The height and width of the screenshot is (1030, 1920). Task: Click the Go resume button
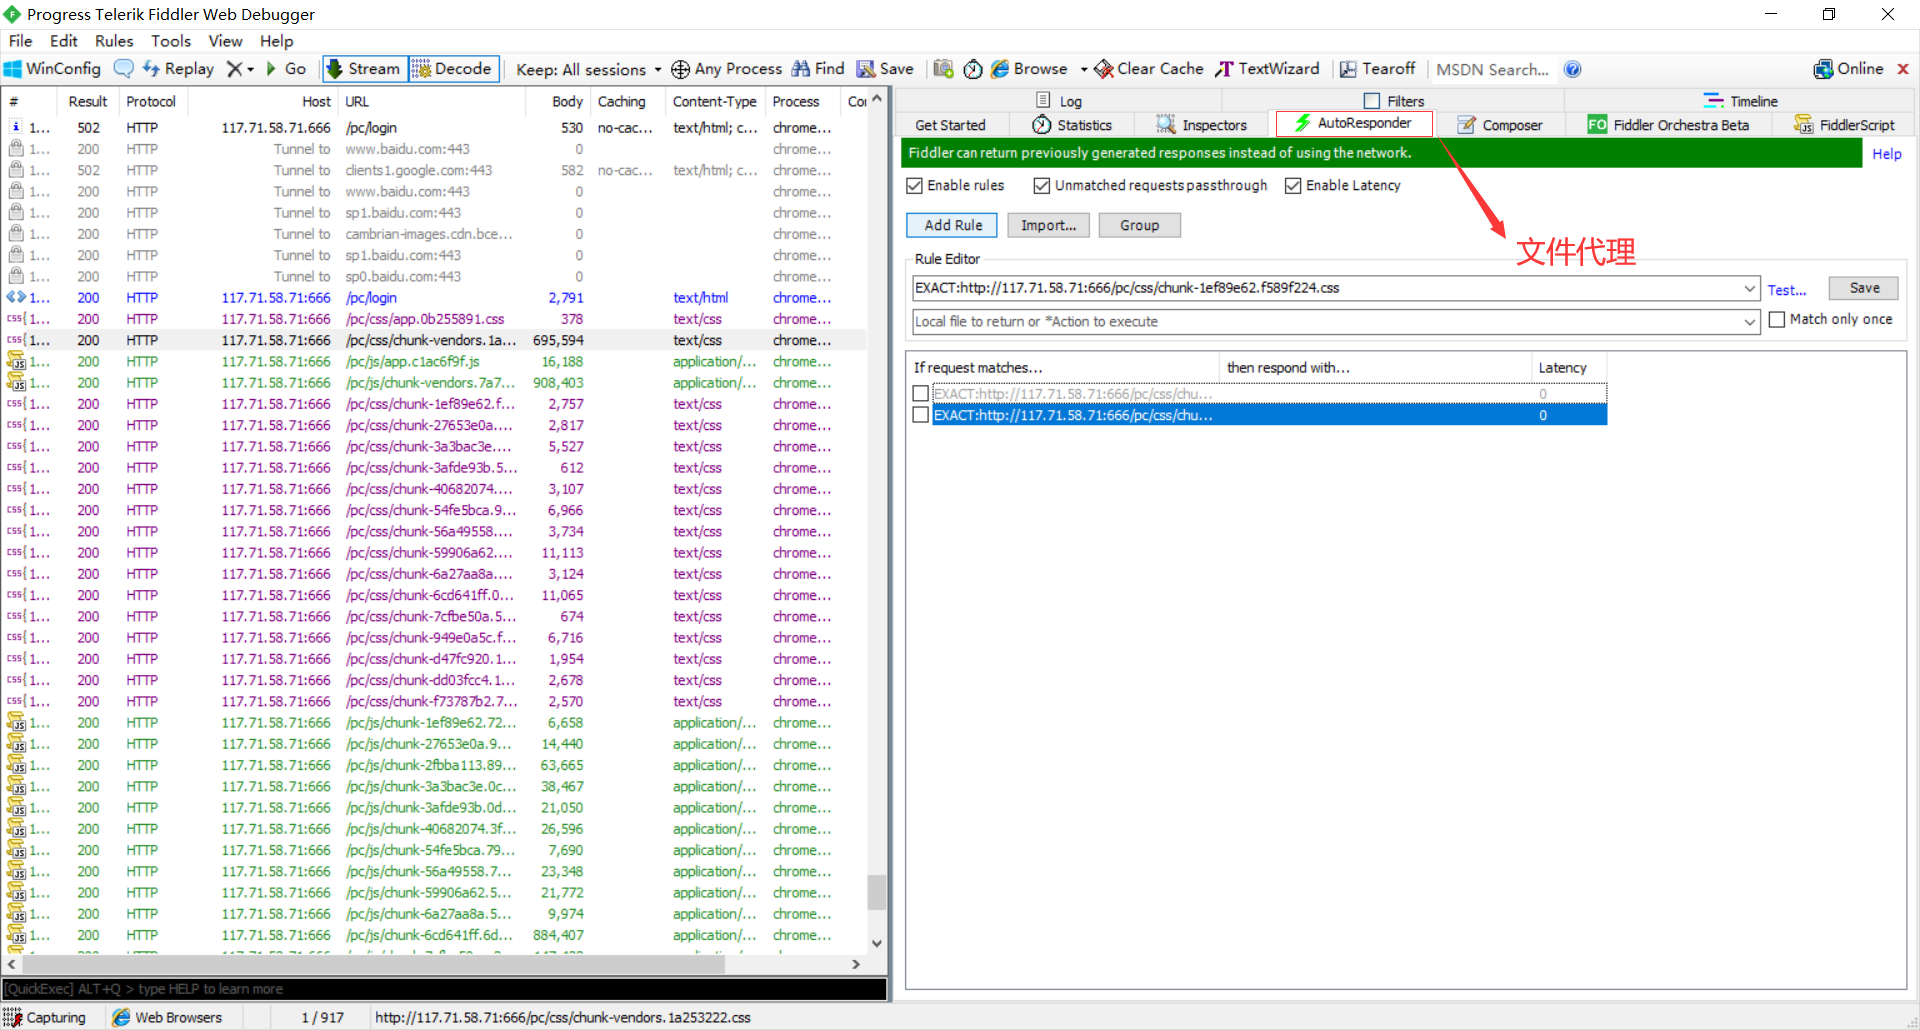(286, 69)
